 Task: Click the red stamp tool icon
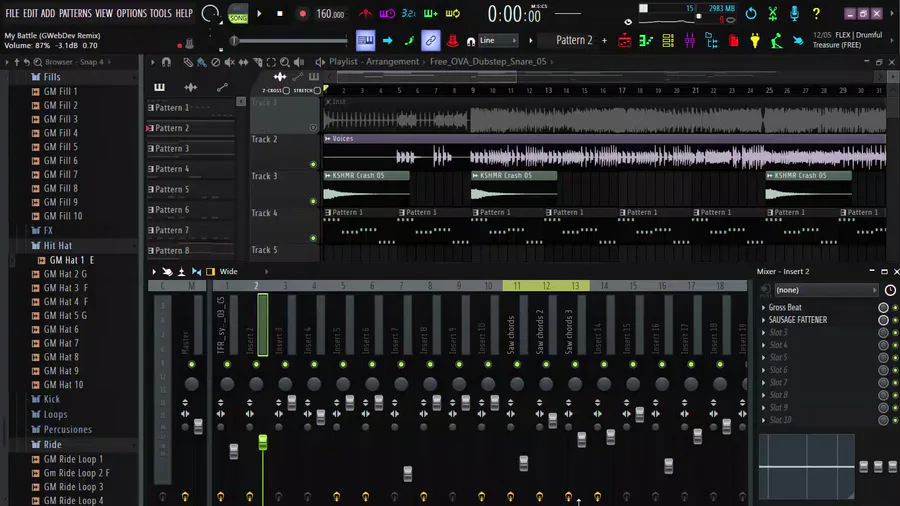(x=452, y=40)
